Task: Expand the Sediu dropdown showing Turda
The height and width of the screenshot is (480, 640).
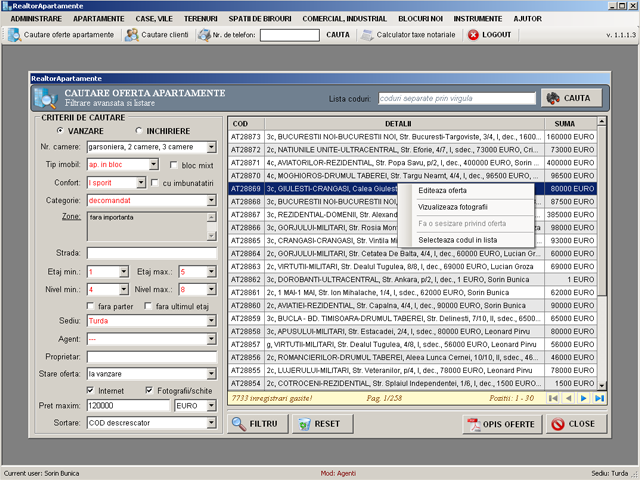Action: (x=211, y=321)
